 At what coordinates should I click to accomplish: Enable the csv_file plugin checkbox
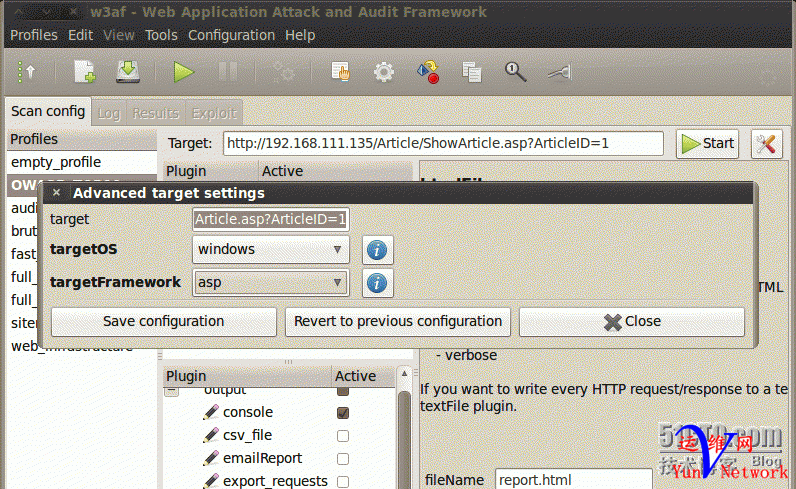click(343, 436)
